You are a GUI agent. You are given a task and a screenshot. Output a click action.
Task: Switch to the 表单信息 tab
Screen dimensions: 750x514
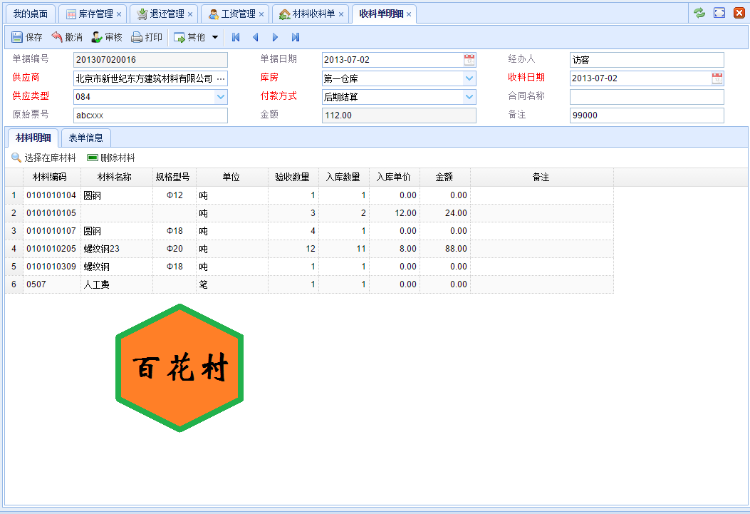click(85, 138)
